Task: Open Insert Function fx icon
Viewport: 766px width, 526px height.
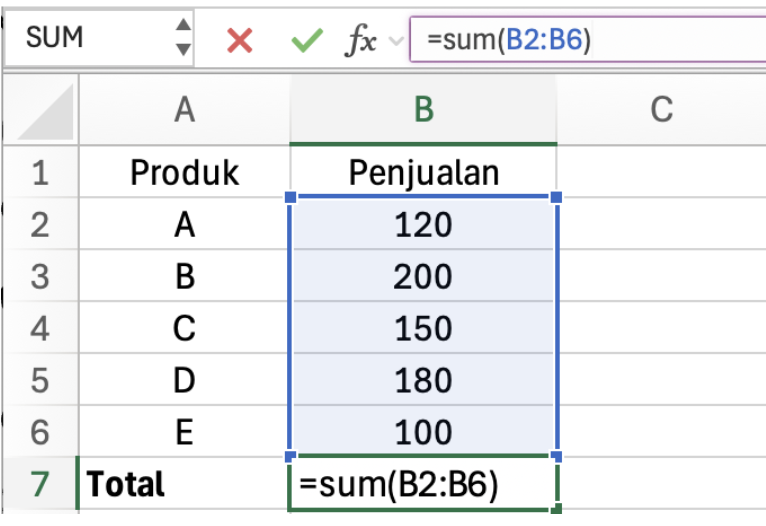Action: [x=361, y=40]
